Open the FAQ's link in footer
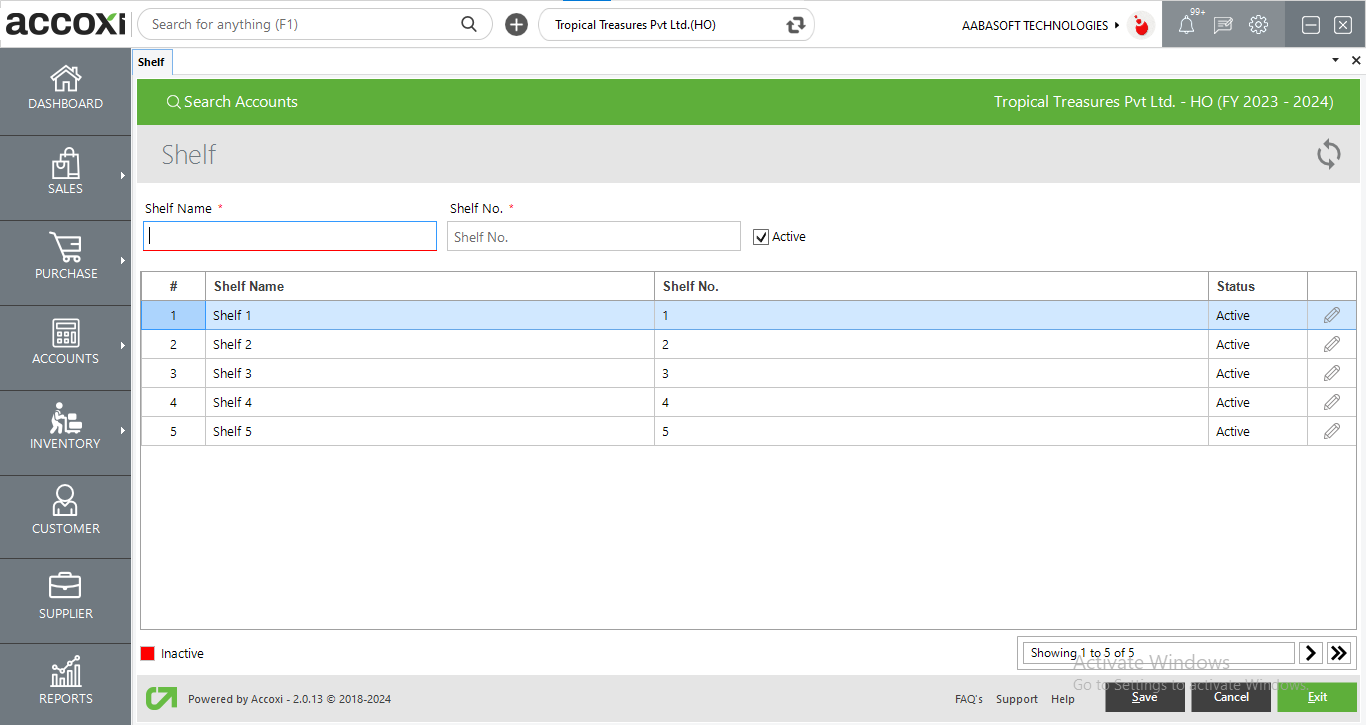The width and height of the screenshot is (1366, 725). point(968,699)
